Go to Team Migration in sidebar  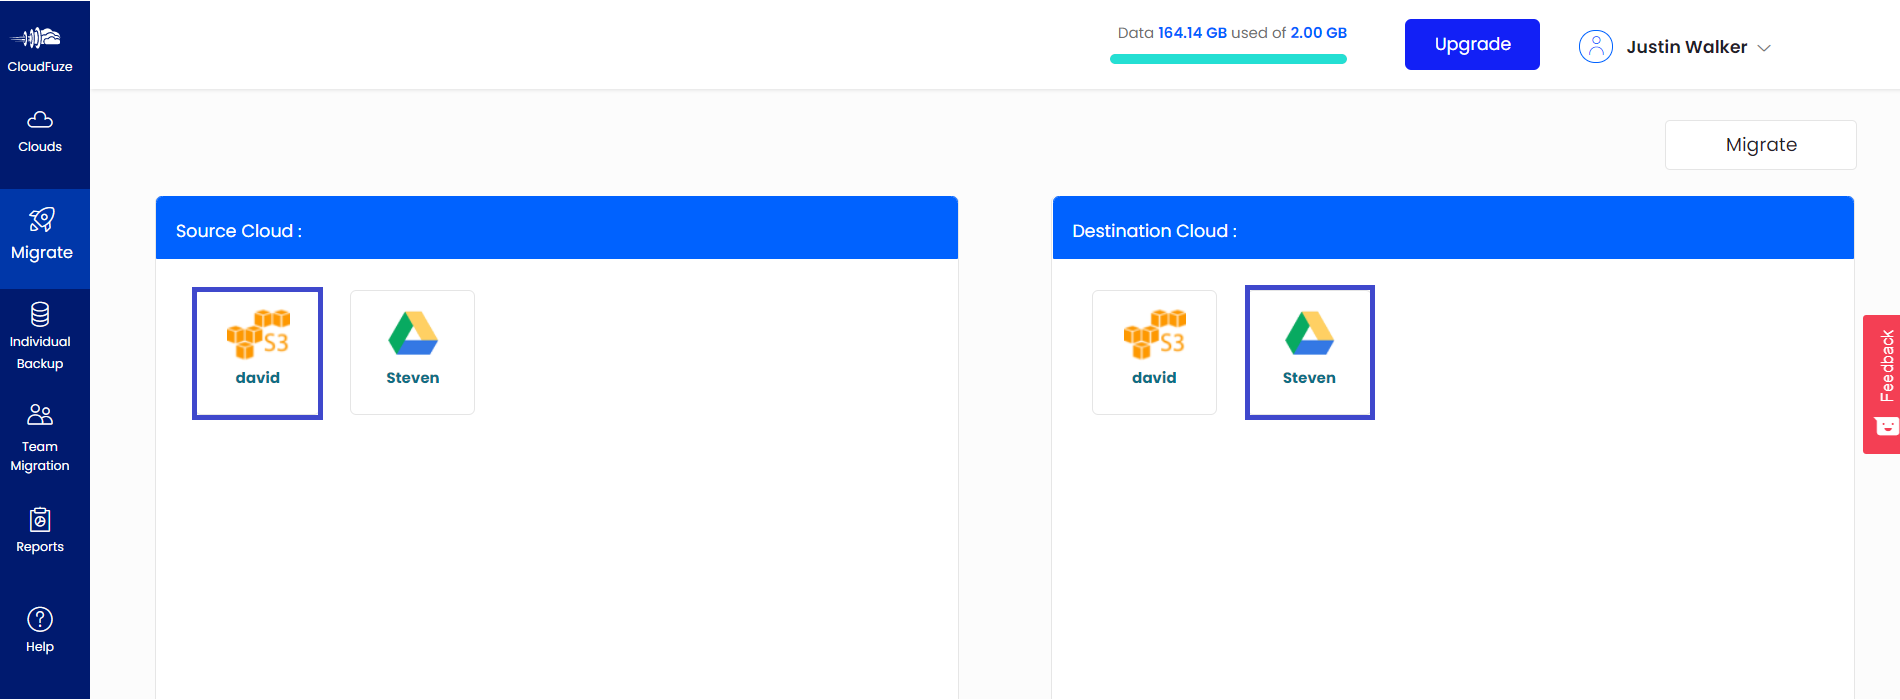click(40, 438)
